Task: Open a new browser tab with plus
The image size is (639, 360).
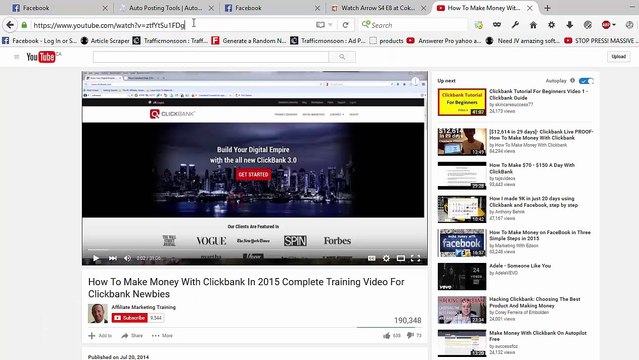Action: 547,8
